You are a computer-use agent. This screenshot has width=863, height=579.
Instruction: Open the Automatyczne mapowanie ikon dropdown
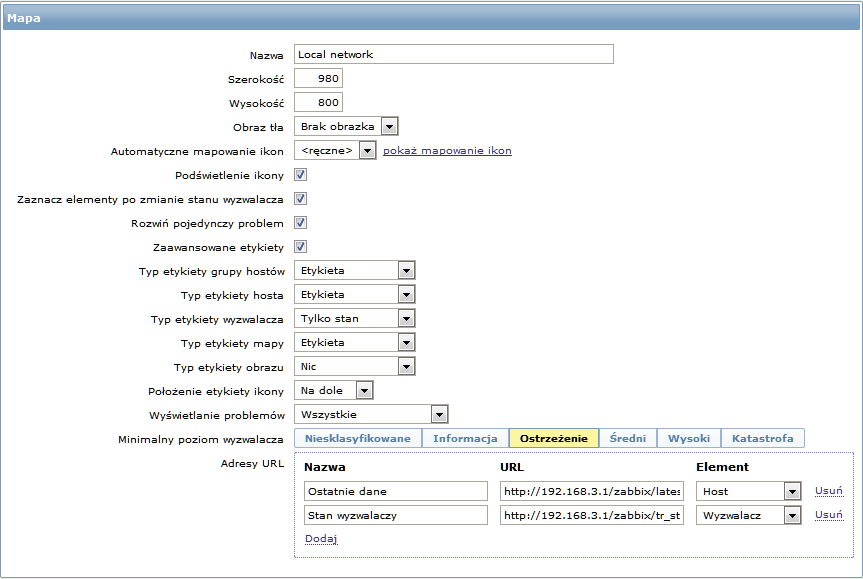(335, 150)
